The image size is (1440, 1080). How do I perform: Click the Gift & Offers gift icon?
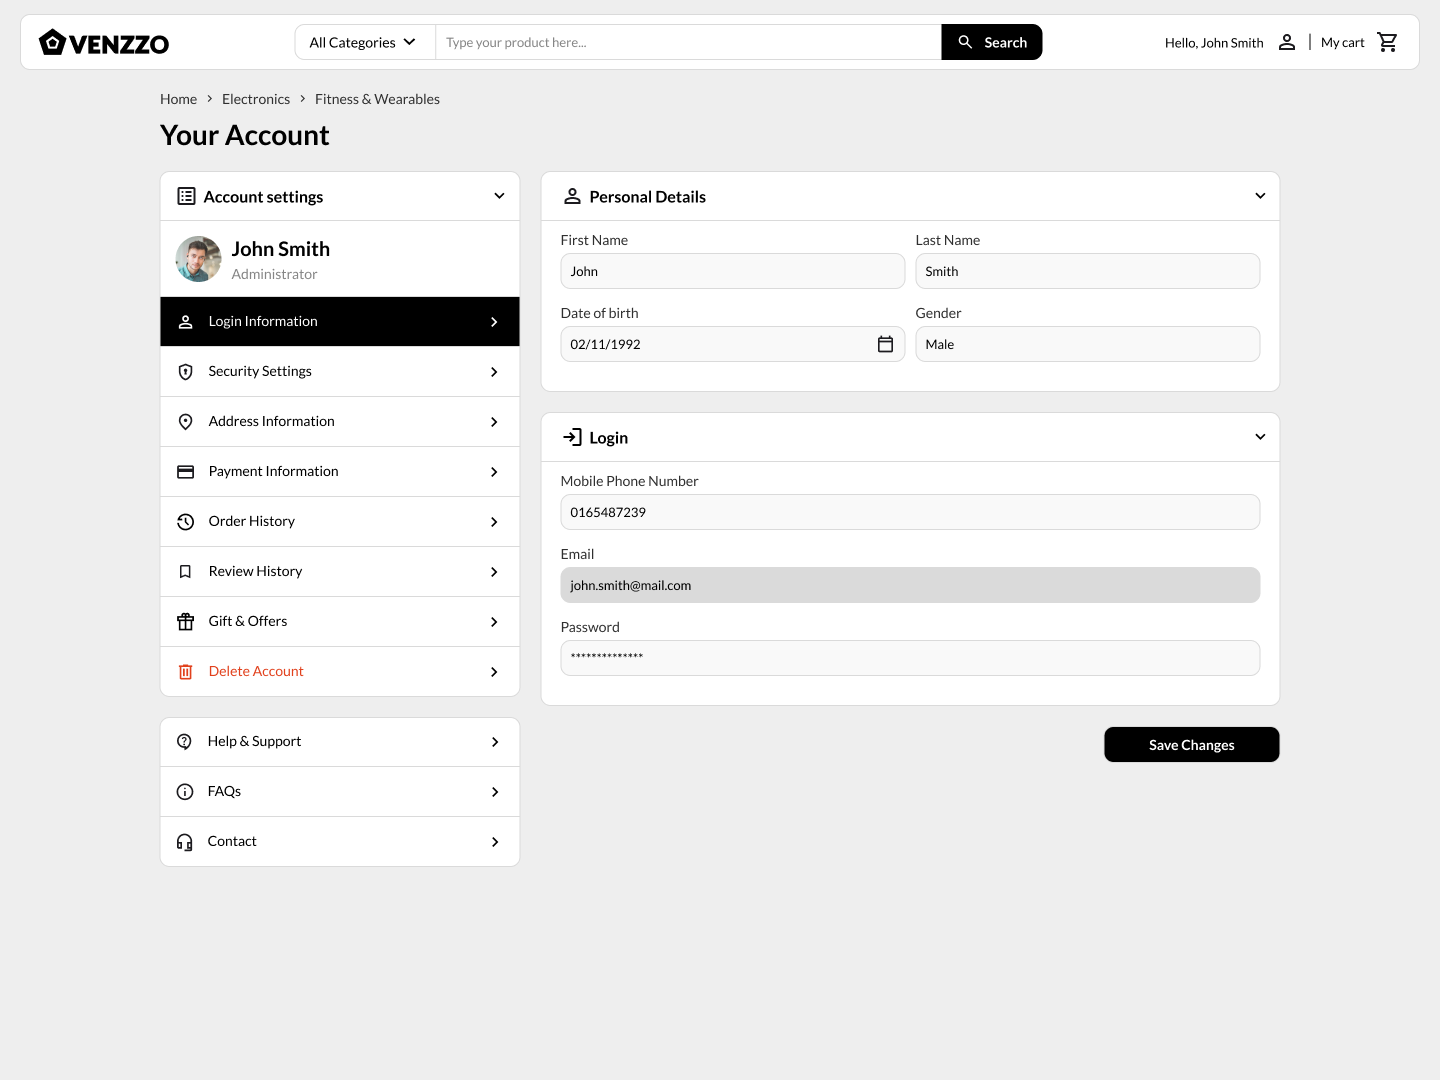[185, 622]
